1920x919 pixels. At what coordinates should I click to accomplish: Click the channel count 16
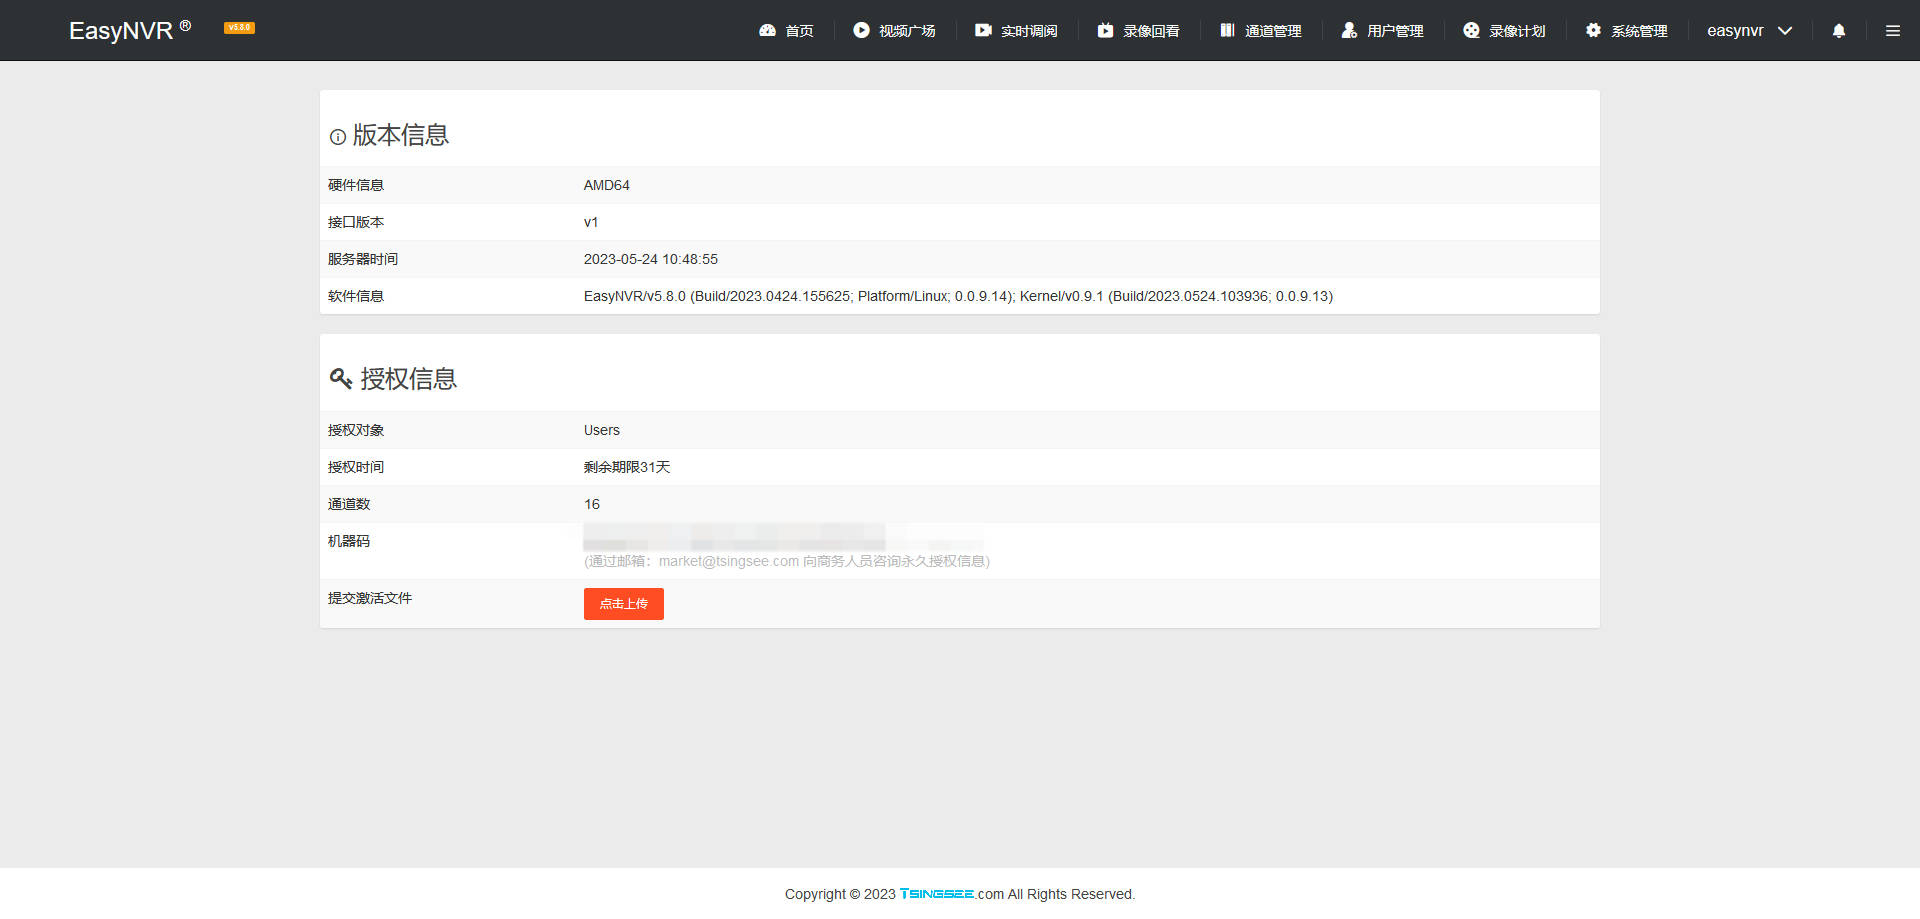click(x=592, y=504)
